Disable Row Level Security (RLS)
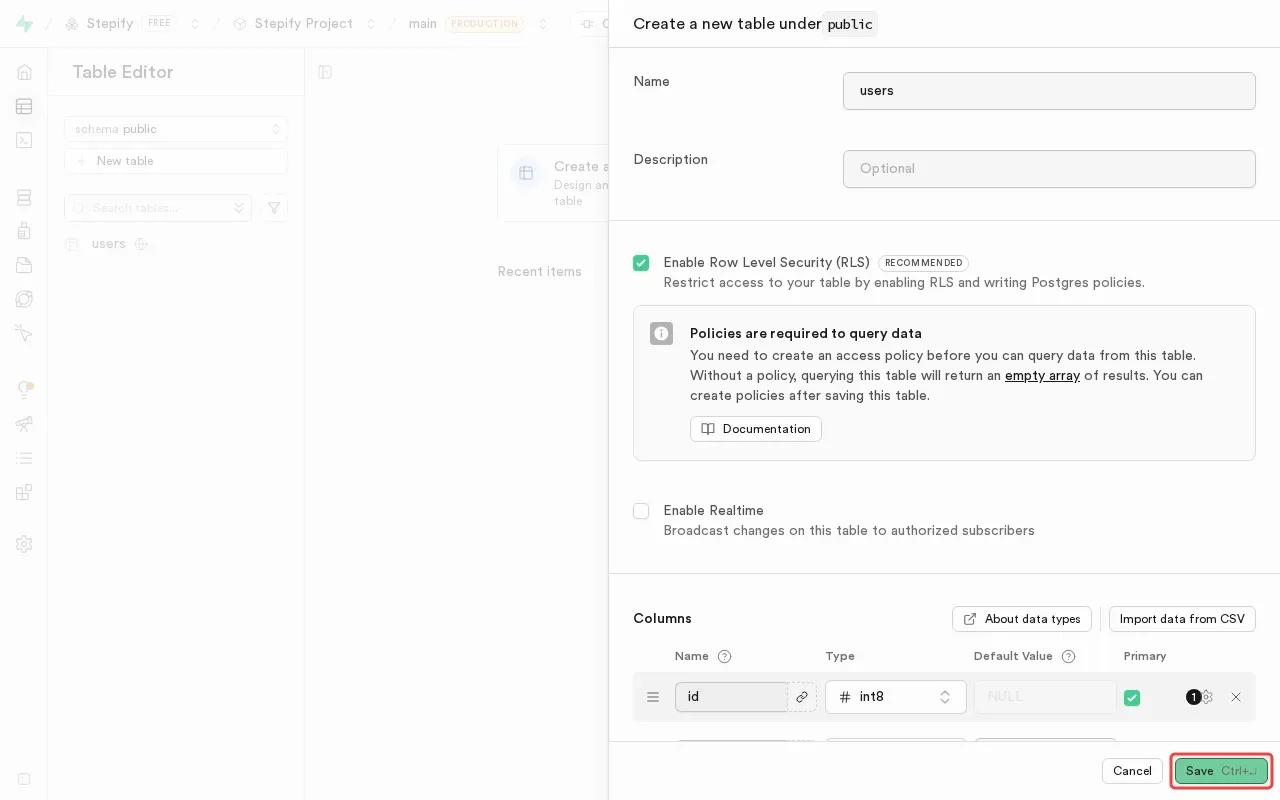Viewport: 1280px width, 800px height. tap(641, 263)
